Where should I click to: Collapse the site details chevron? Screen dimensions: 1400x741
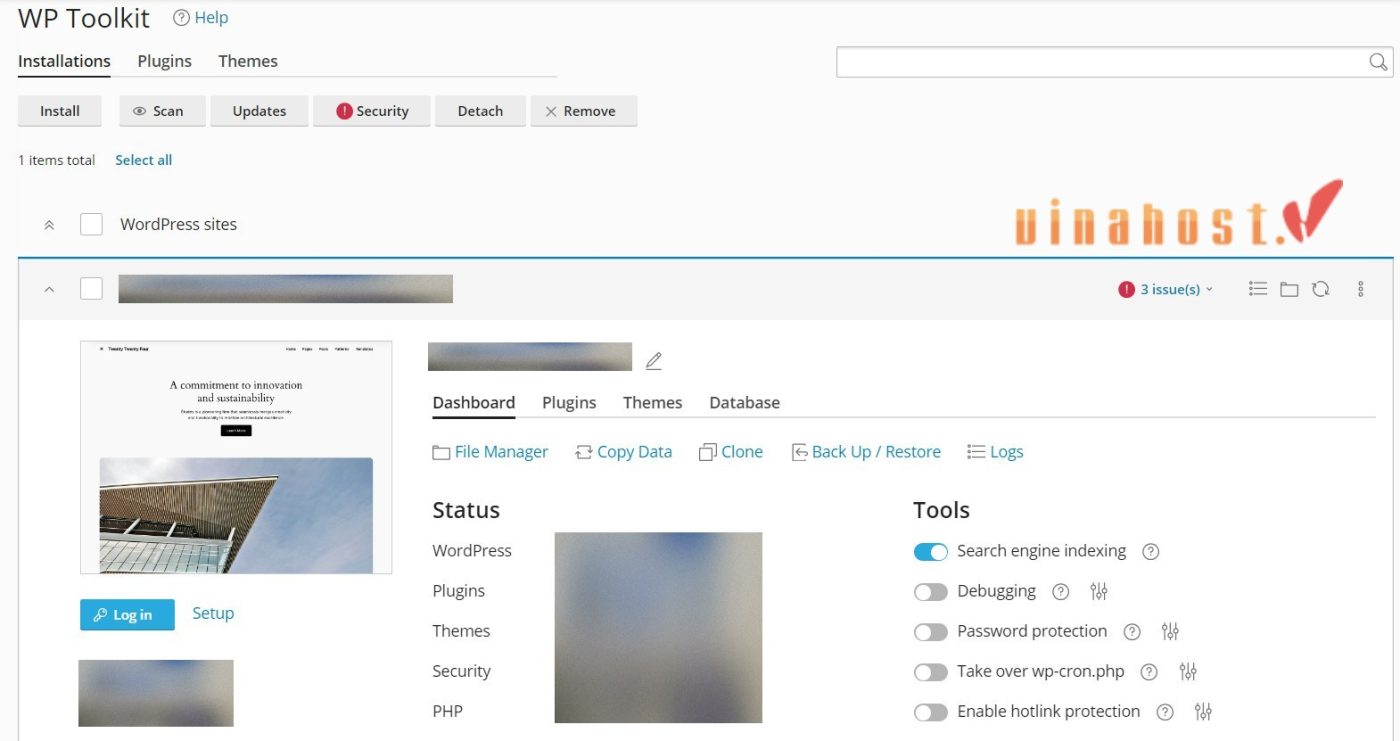pos(49,289)
